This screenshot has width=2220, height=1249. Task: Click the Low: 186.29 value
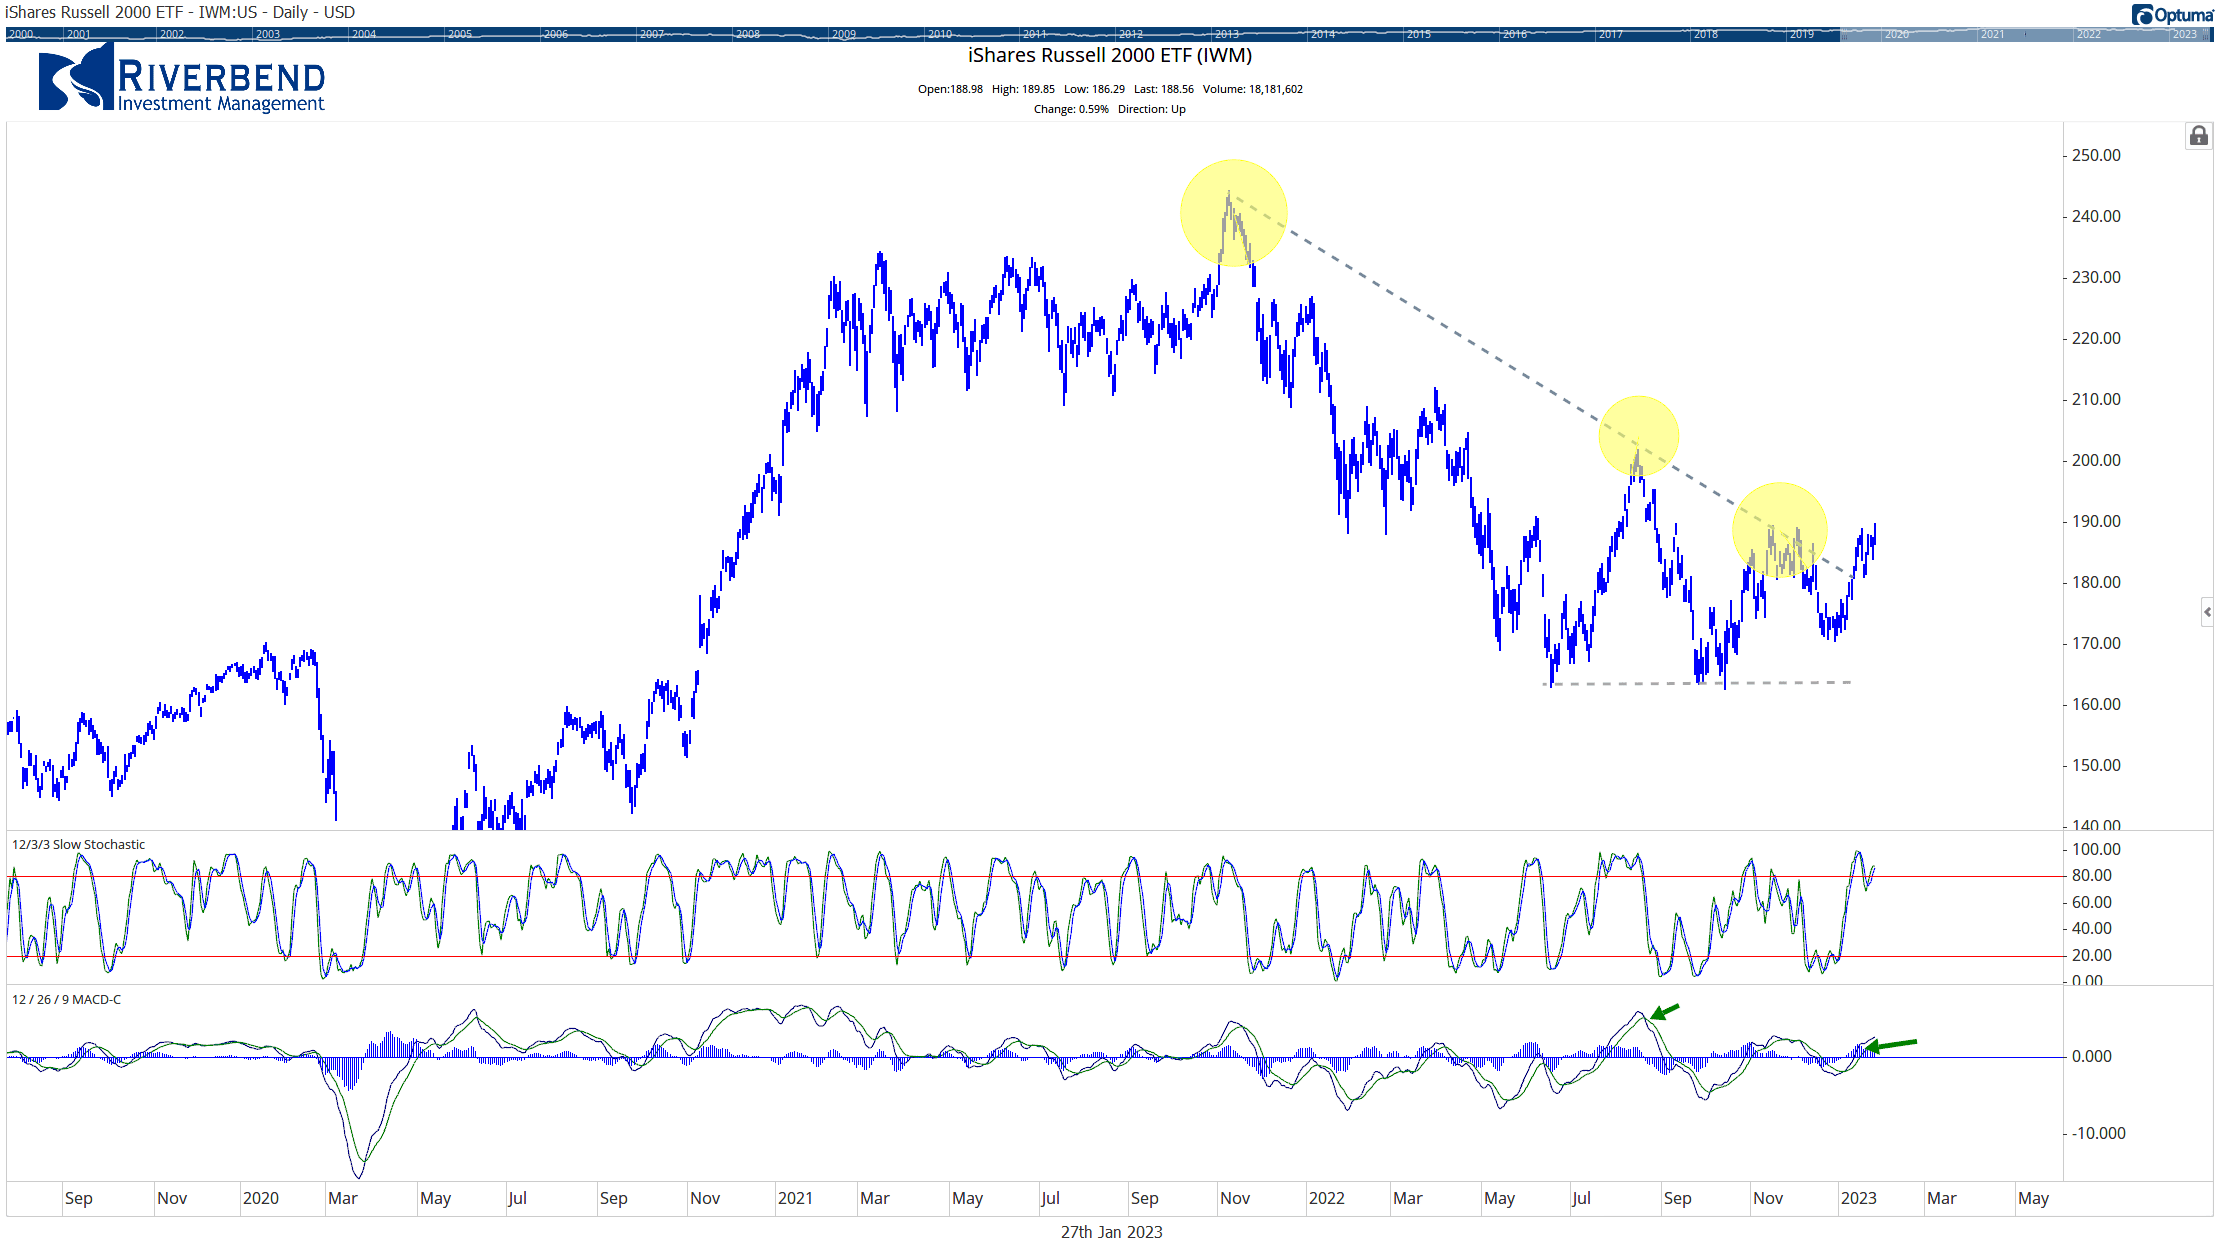1094,89
